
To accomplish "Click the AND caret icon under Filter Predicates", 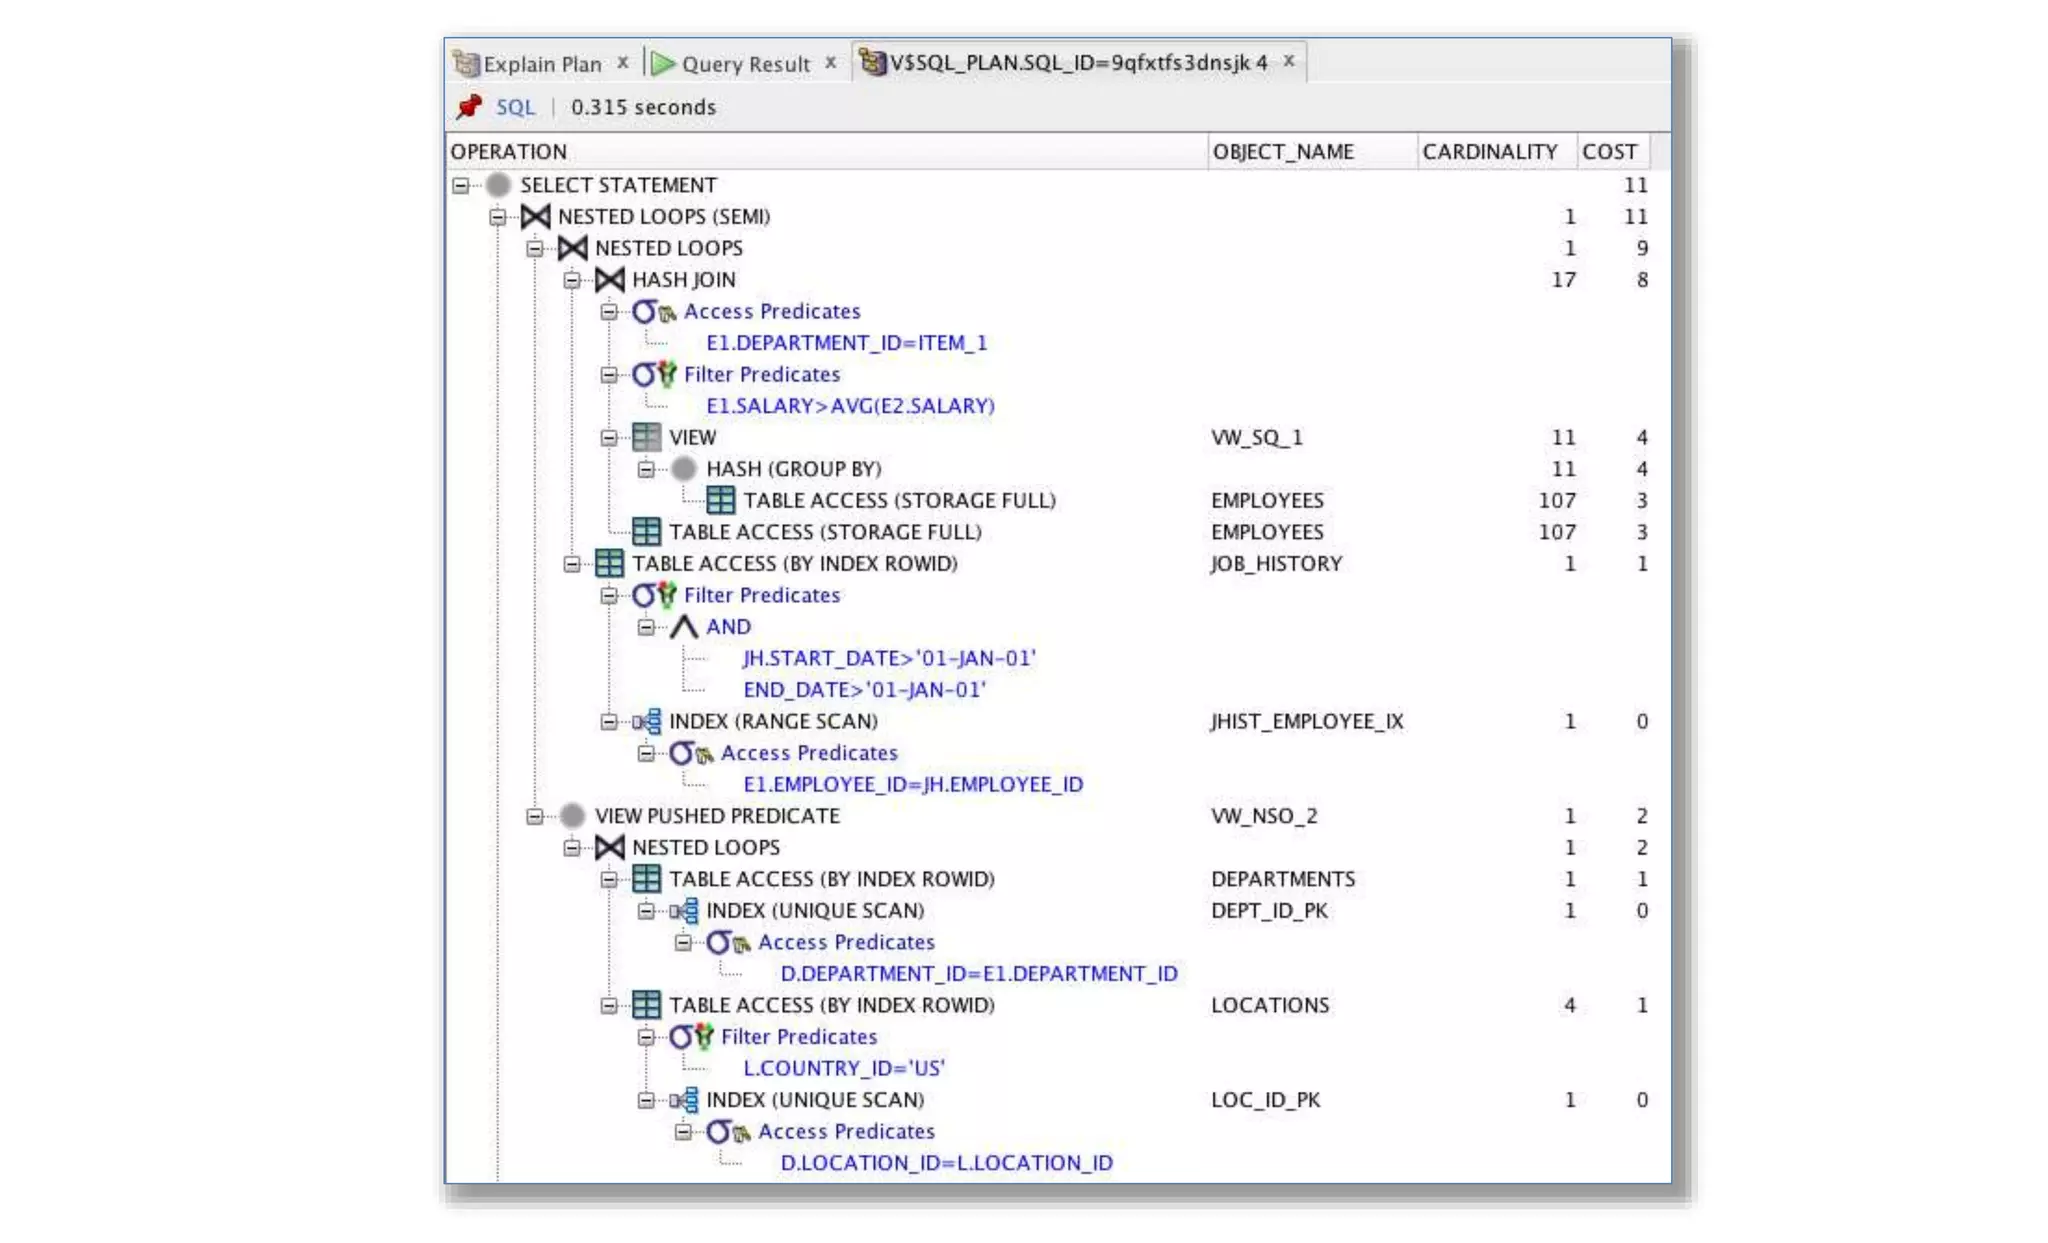I will [683, 627].
